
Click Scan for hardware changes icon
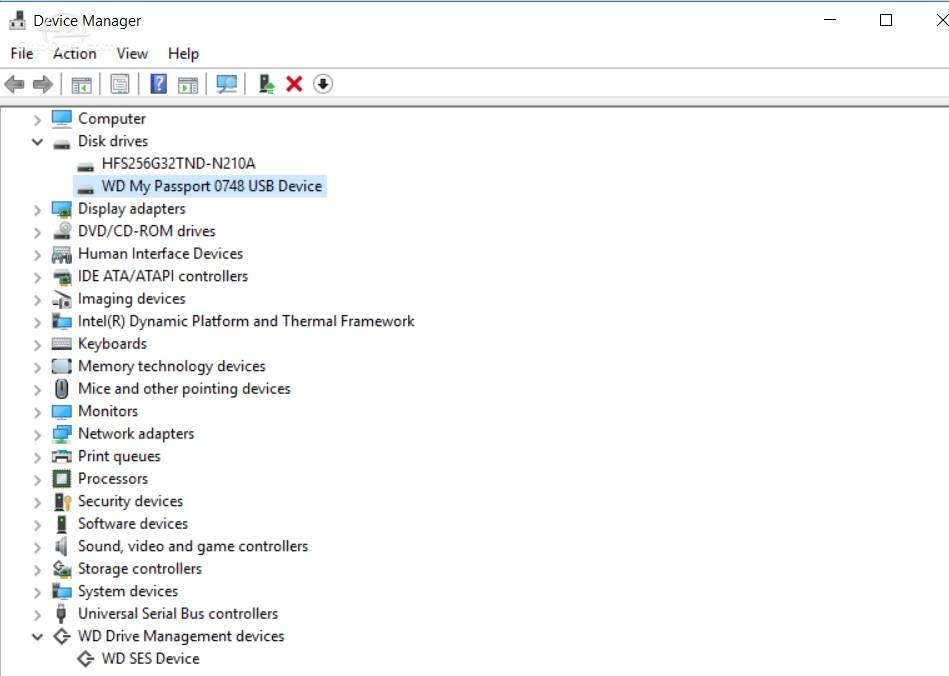click(226, 84)
